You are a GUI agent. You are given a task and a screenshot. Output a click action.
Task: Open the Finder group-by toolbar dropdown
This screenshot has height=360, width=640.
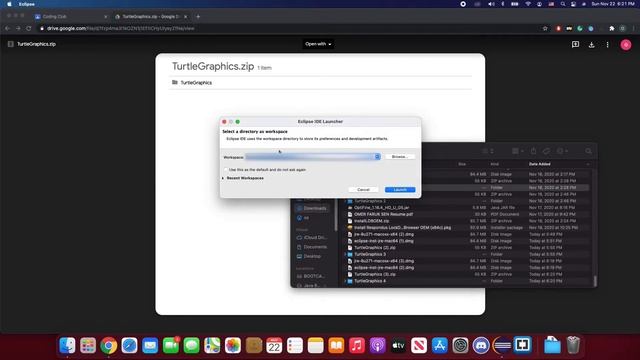pyautogui.click(x=518, y=151)
